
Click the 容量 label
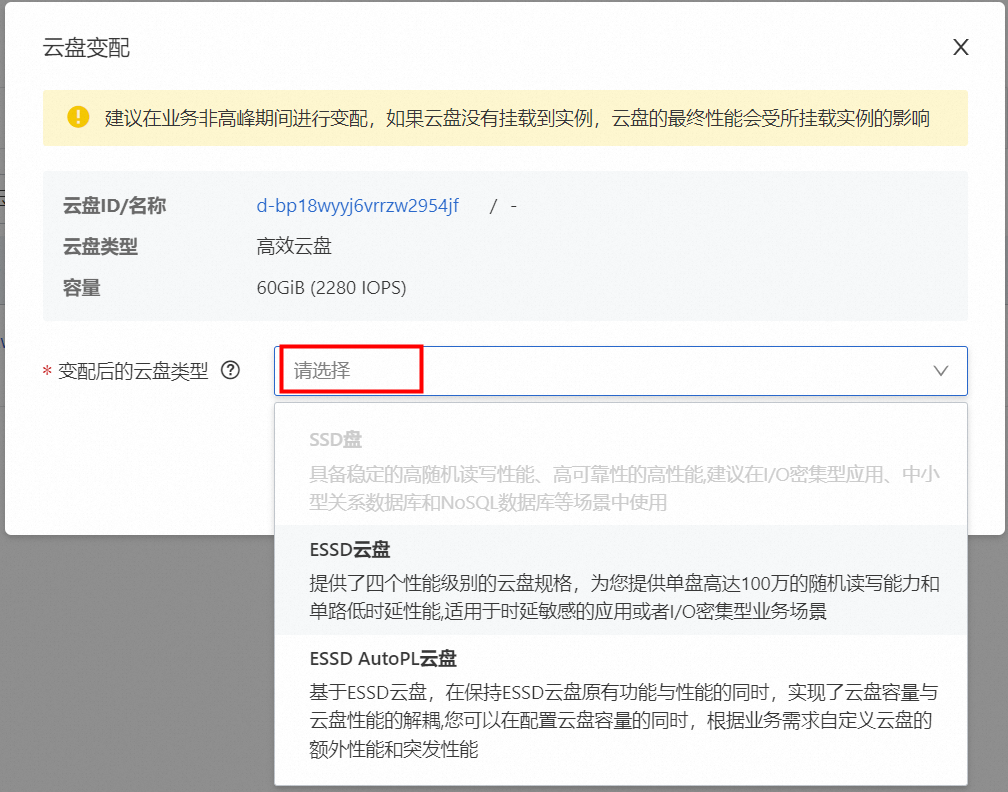82,288
